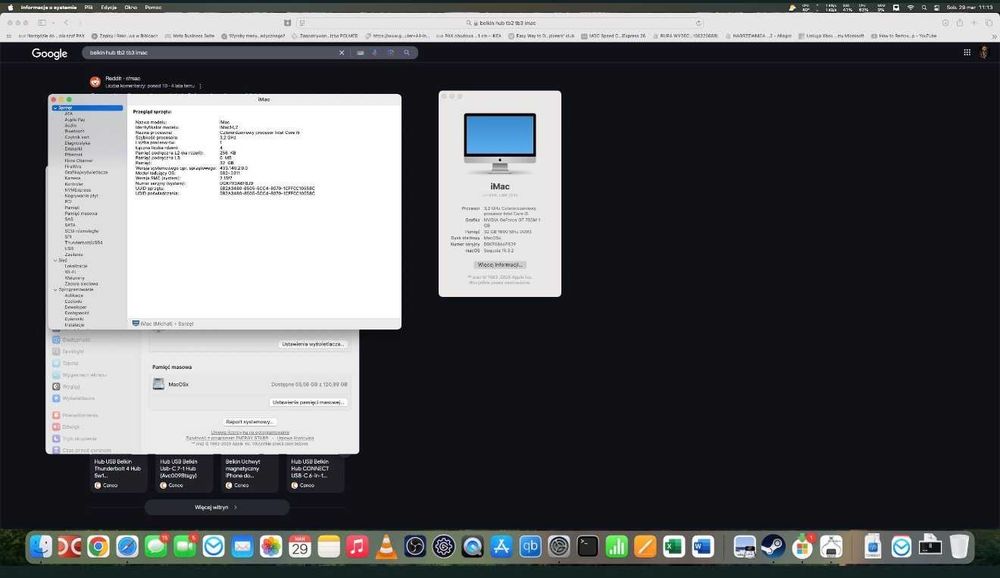1000x578 pixels.
Task: Launch Microsoft Word from the Dock
Action: click(702, 547)
